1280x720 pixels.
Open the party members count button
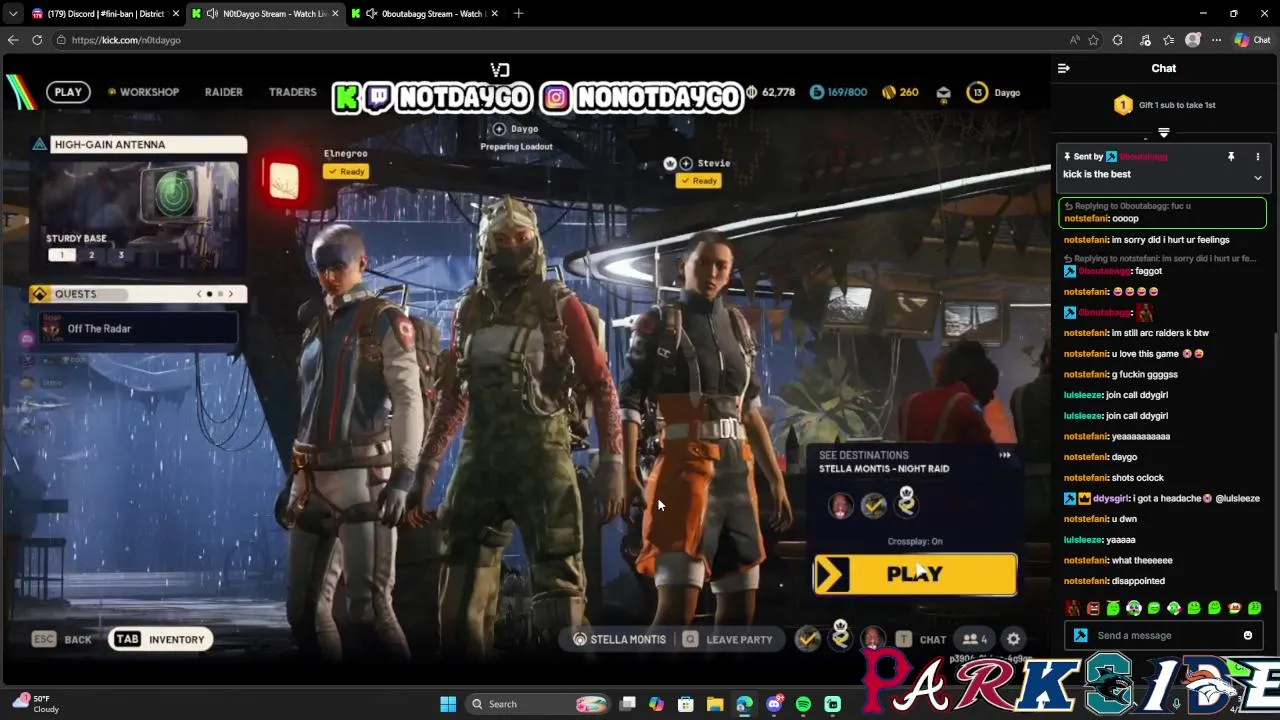pyautogui.click(x=974, y=639)
